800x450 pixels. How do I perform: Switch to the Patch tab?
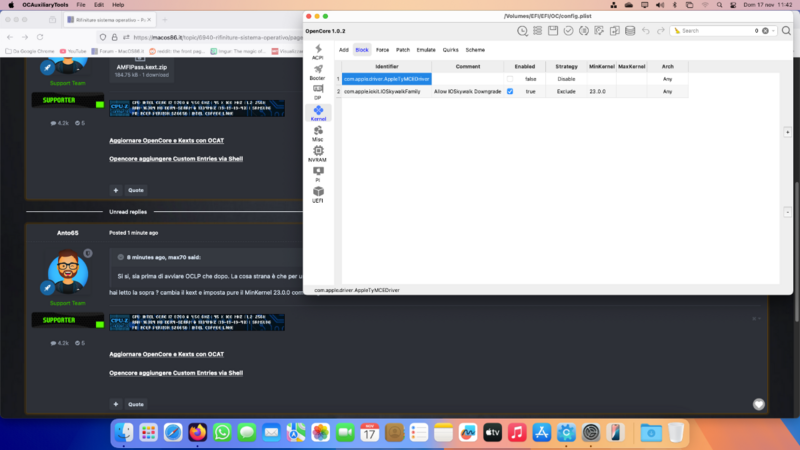pyautogui.click(x=403, y=49)
